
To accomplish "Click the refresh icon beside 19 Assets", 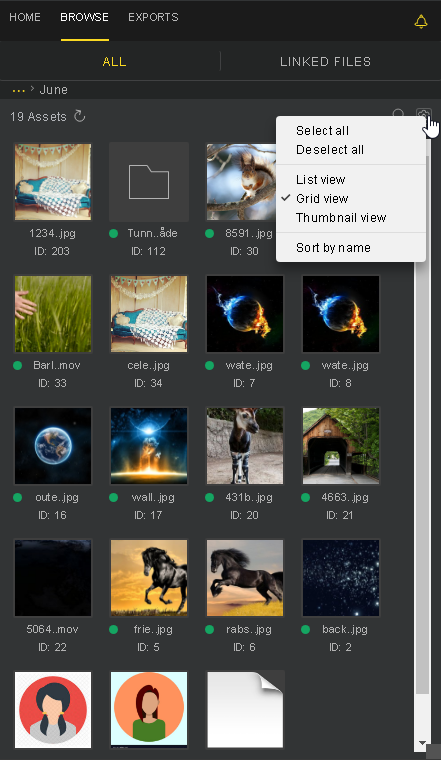I will pyautogui.click(x=79, y=116).
